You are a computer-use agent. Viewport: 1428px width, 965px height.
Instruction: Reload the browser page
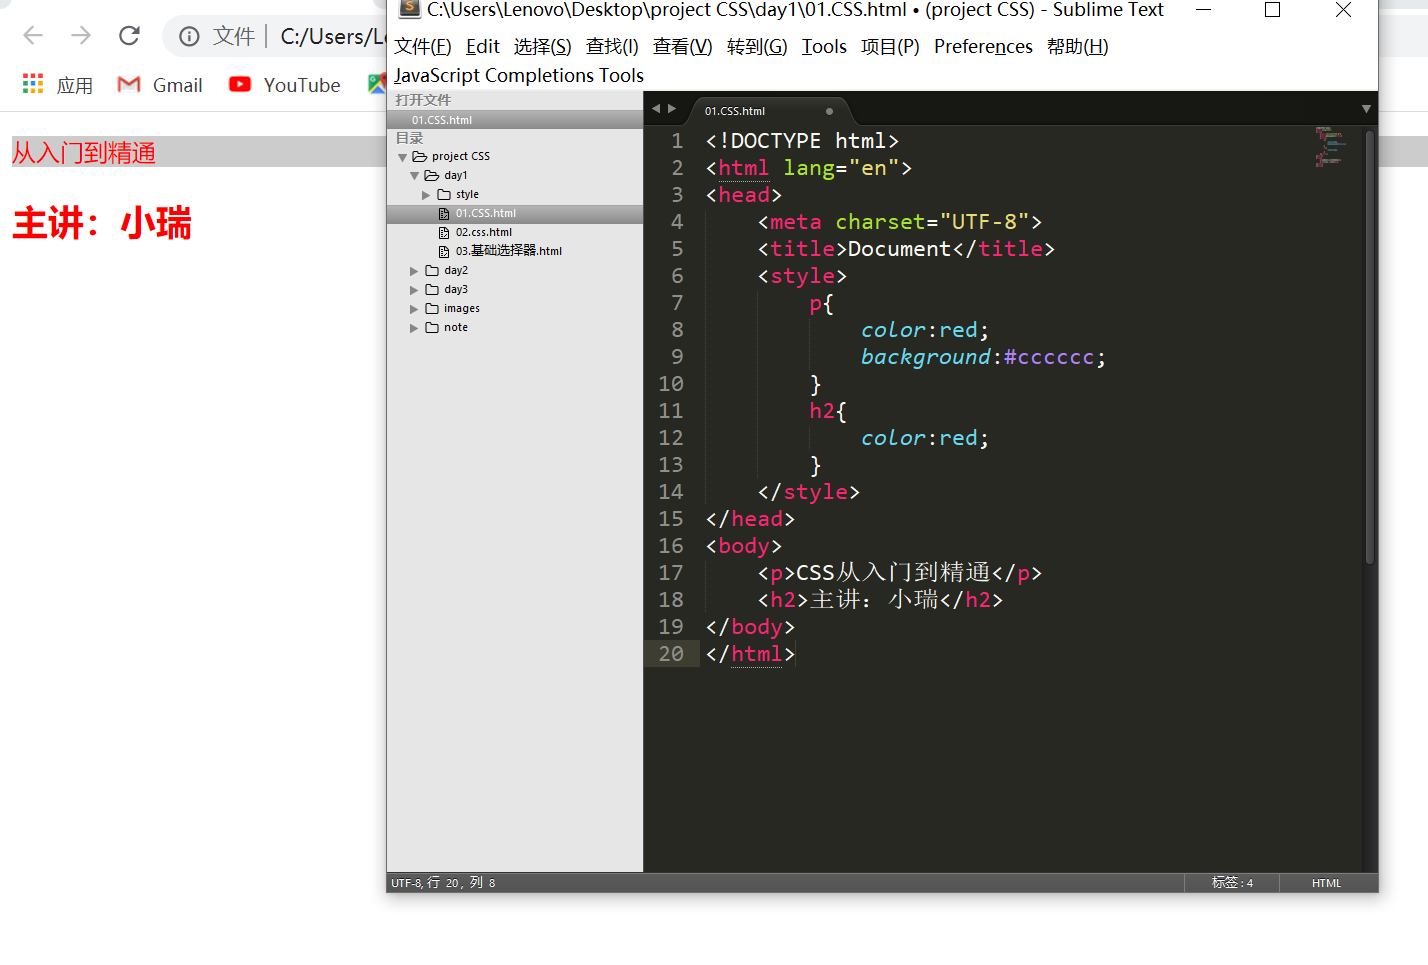129,36
